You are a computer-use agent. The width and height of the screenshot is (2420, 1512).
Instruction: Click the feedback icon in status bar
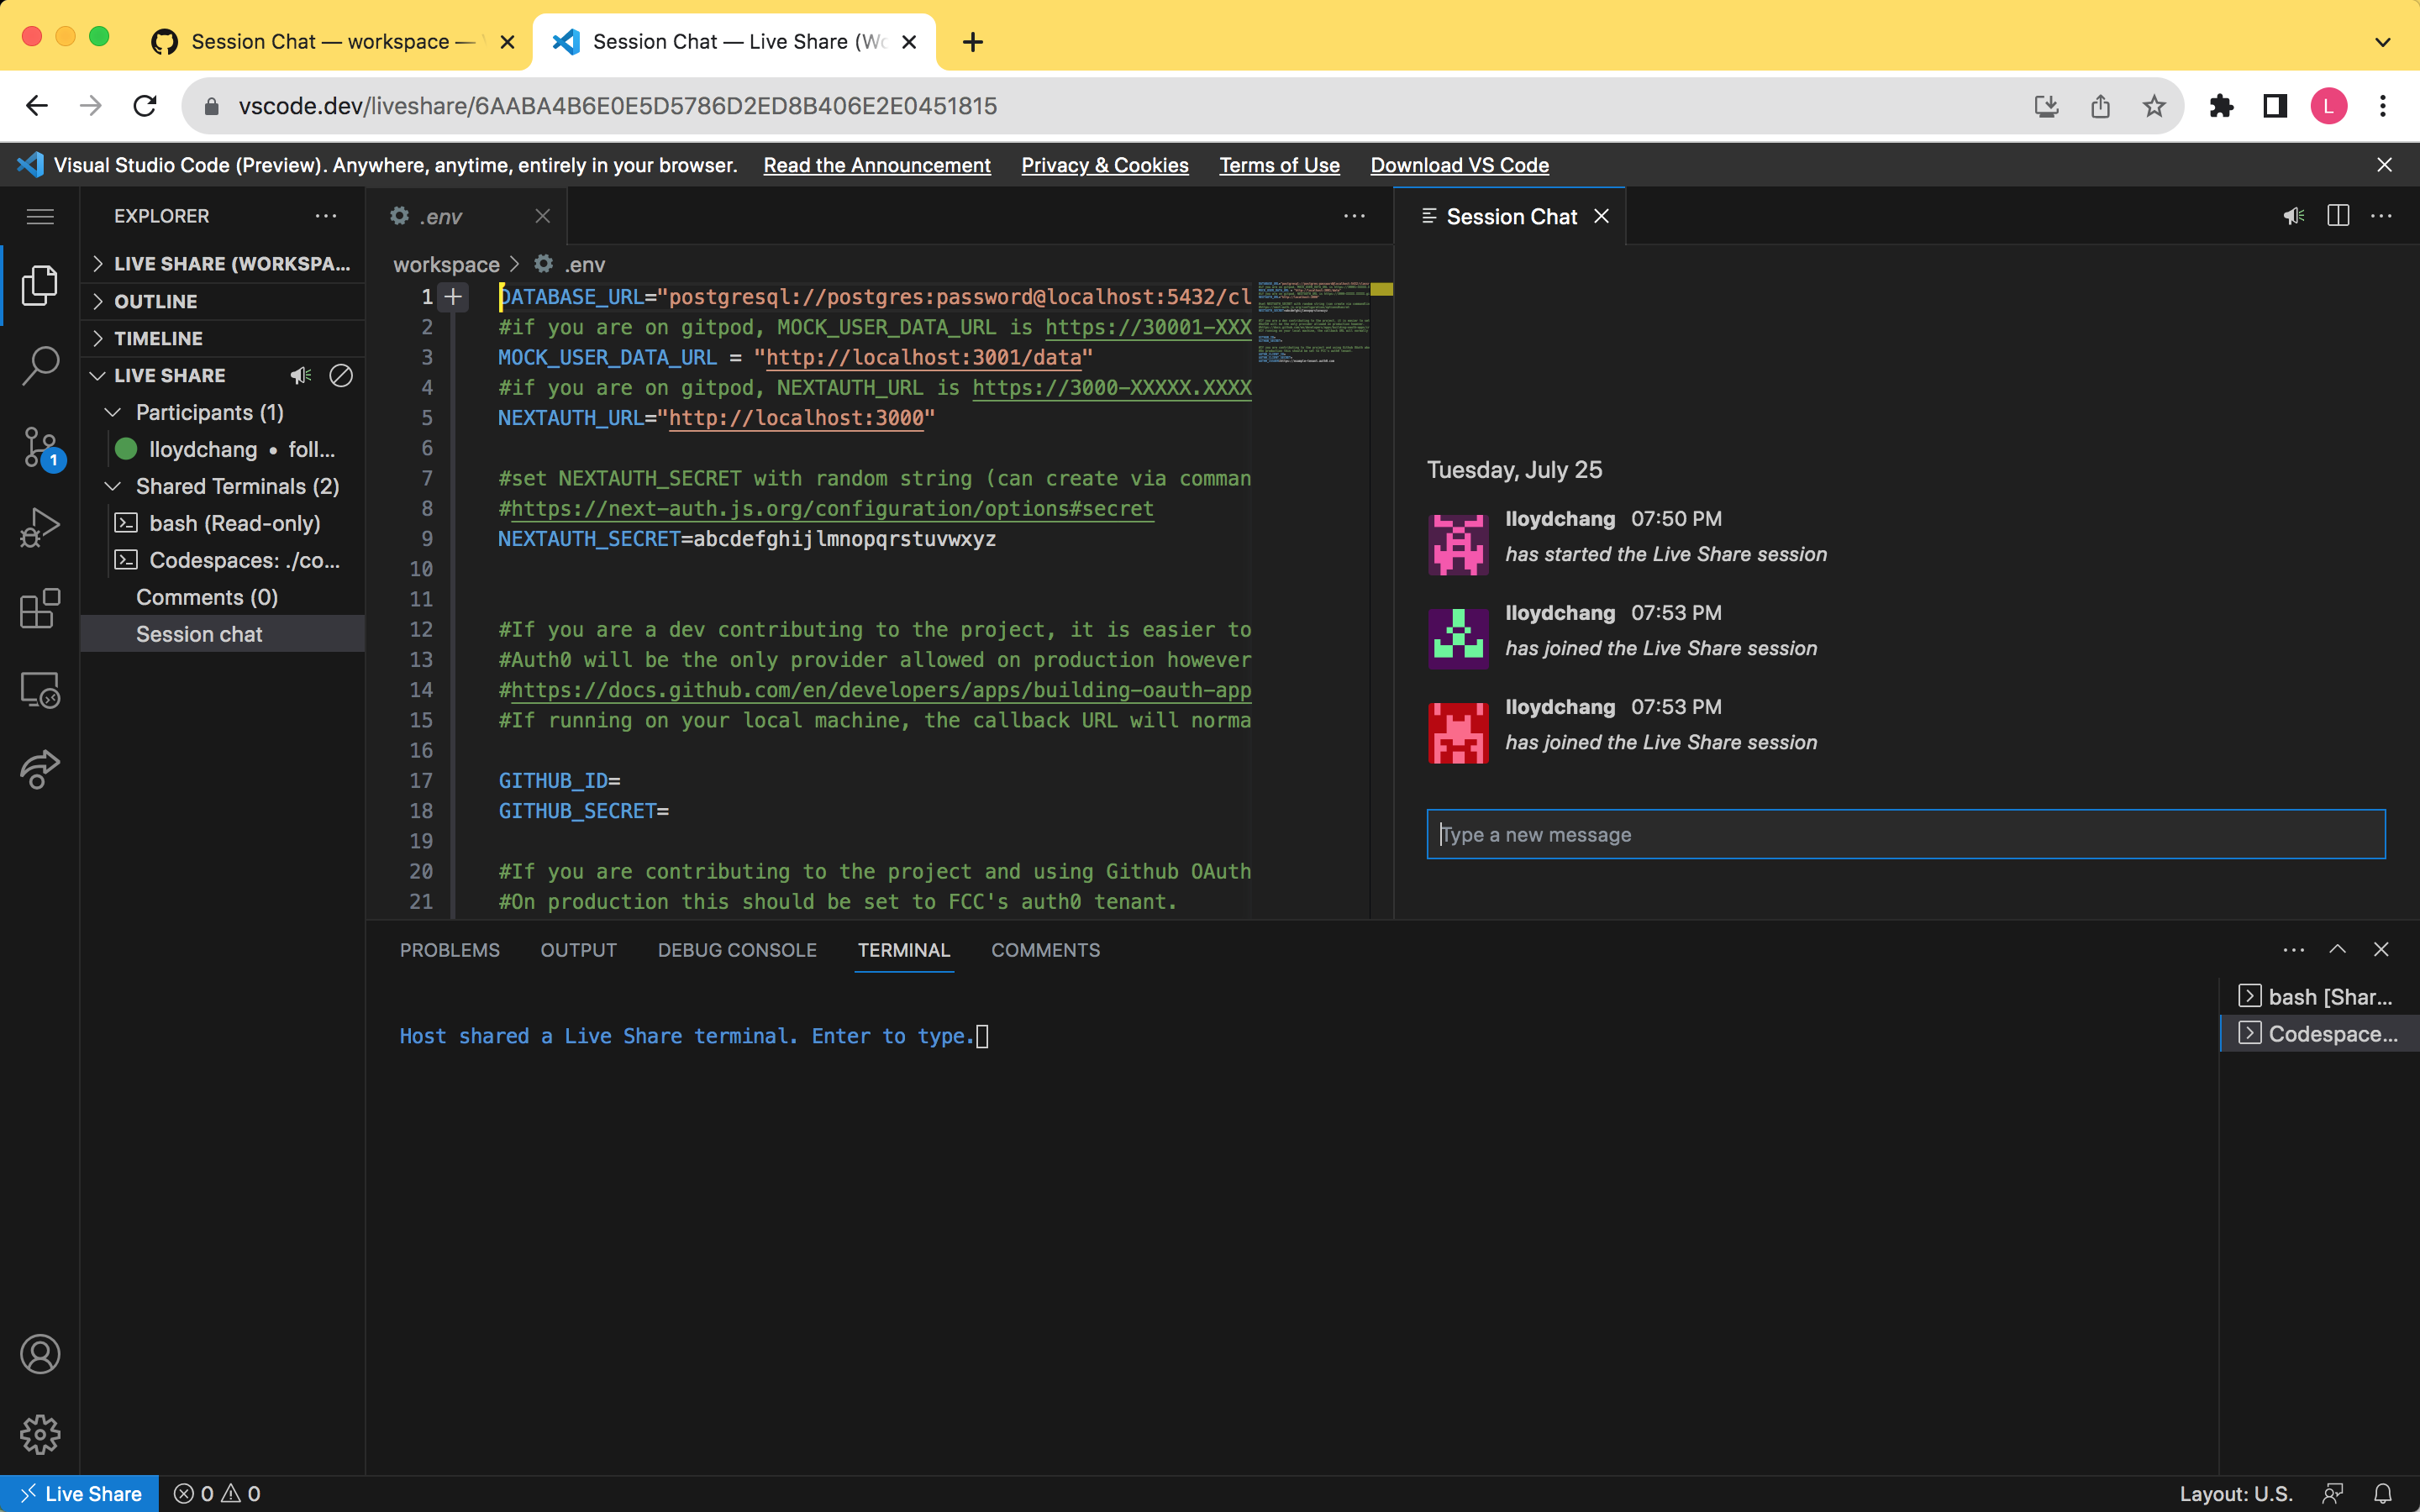coord(2333,1493)
